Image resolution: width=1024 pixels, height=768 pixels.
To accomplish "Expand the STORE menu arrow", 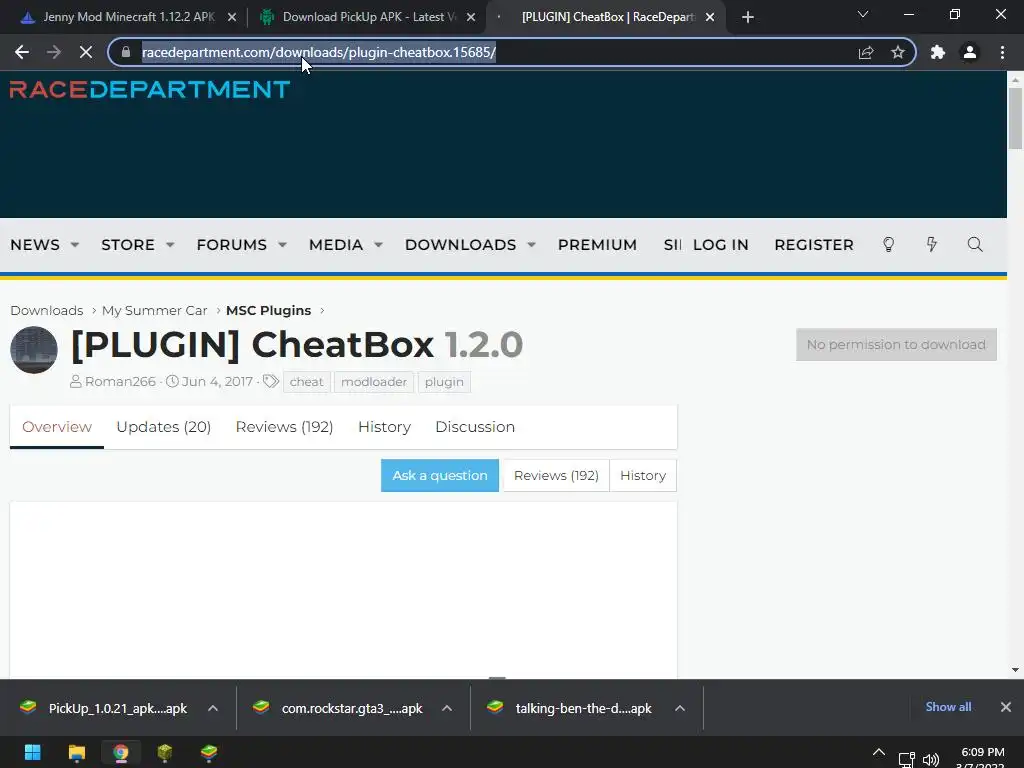I will coord(170,245).
